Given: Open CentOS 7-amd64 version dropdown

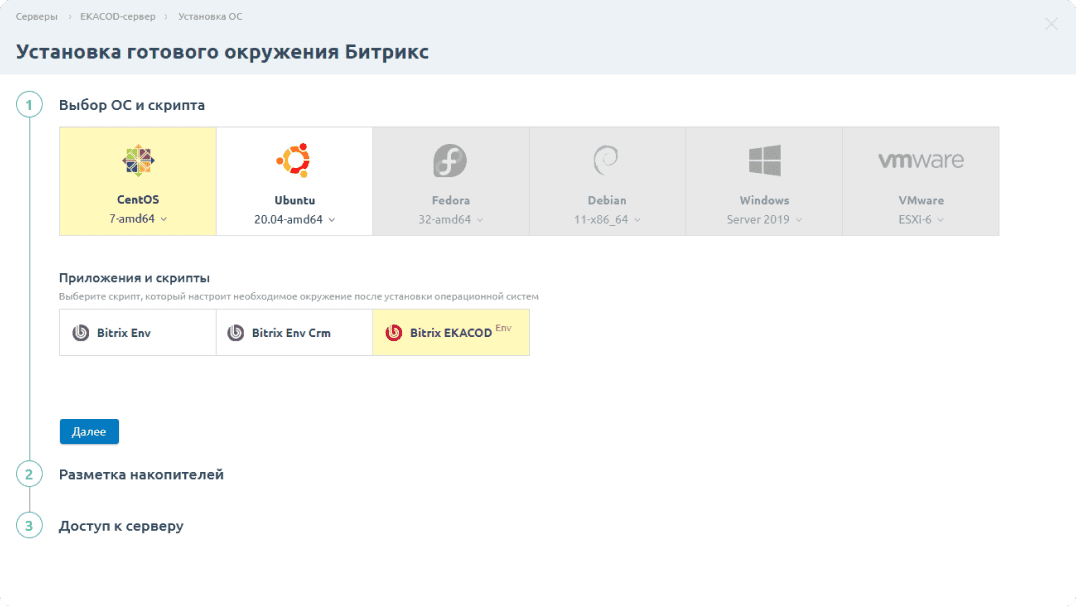Looking at the screenshot, I should (138, 219).
